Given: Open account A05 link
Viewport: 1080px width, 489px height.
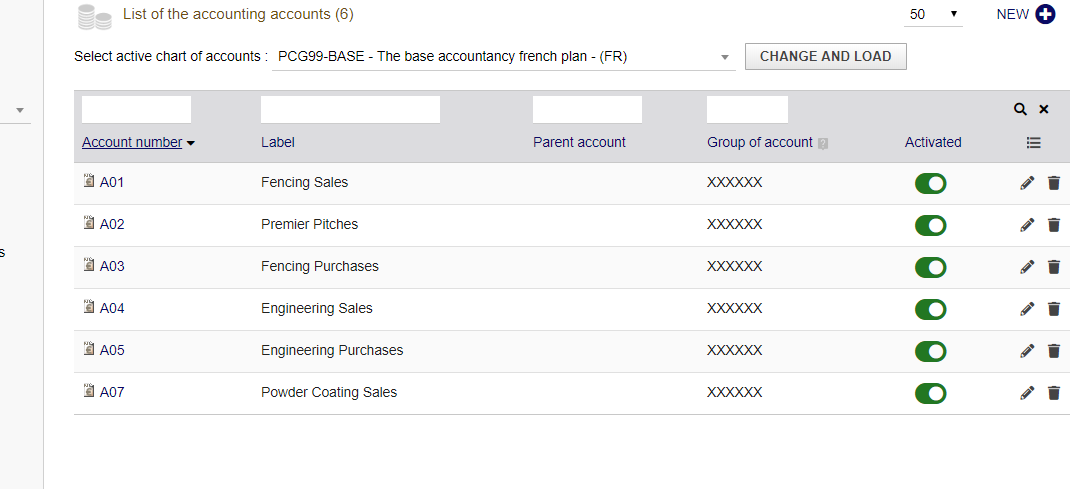Looking at the screenshot, I should point(111,350).
